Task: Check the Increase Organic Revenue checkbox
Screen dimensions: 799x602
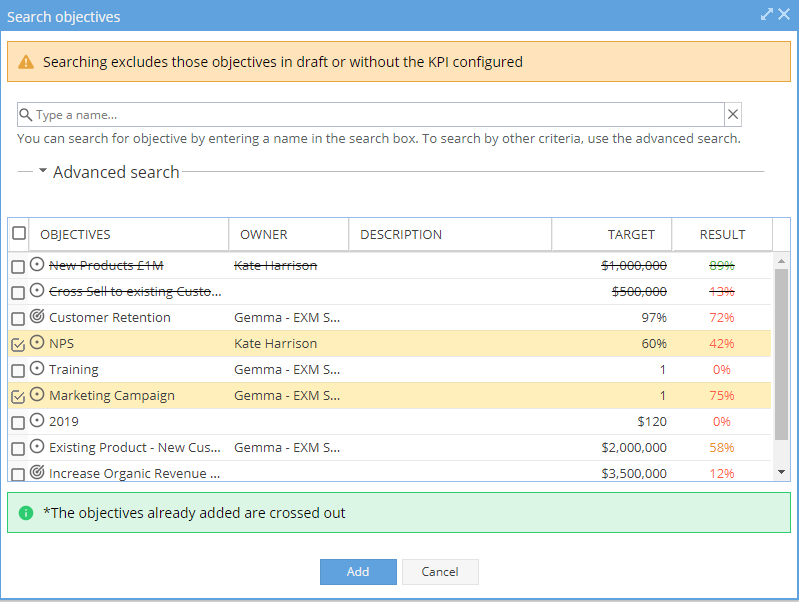Action: click(18, 474)
